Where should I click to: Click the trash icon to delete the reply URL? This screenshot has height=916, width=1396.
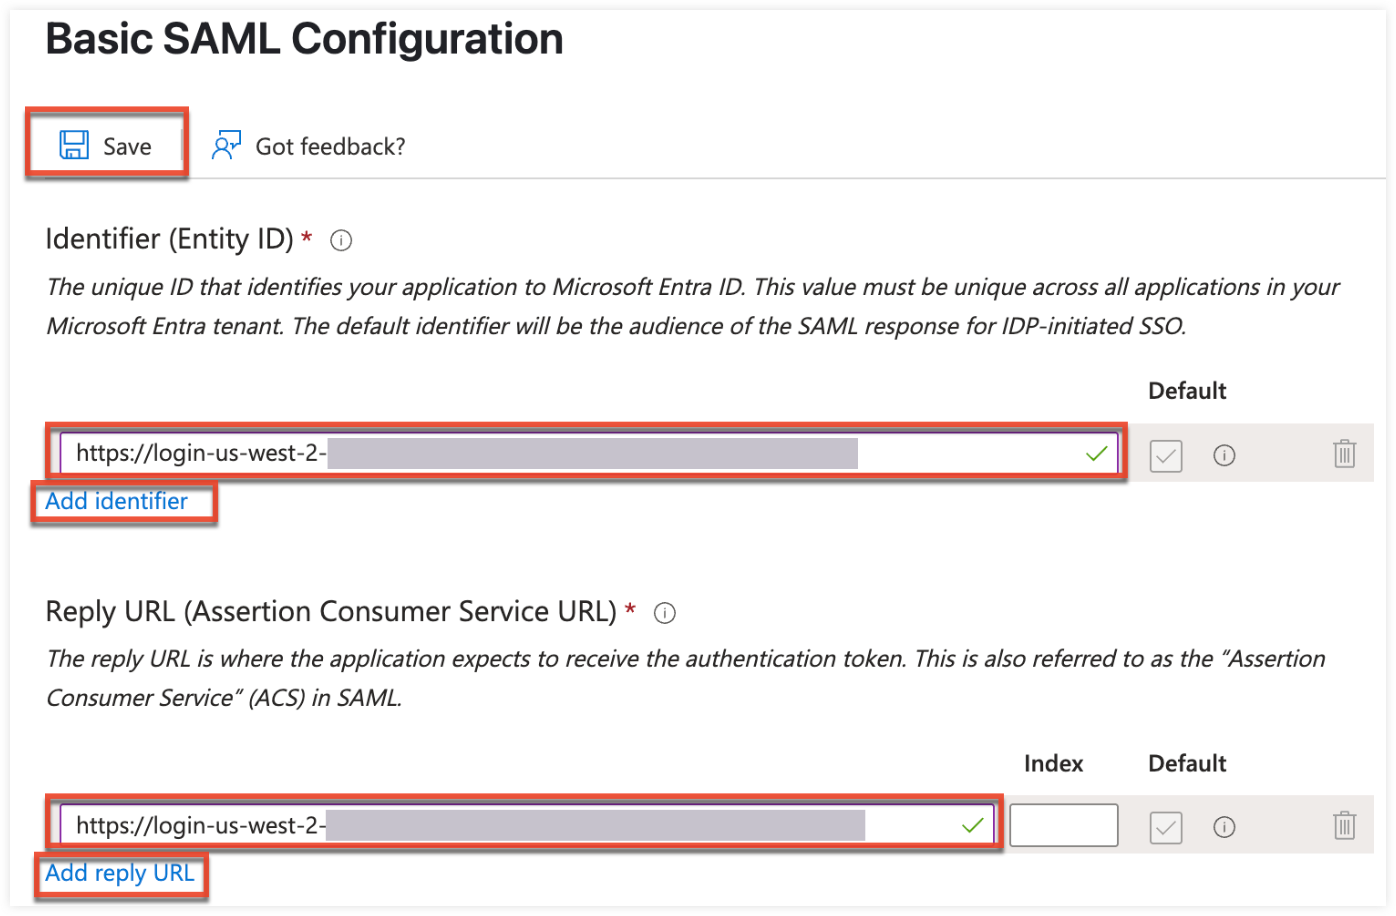coord(1345,826)
